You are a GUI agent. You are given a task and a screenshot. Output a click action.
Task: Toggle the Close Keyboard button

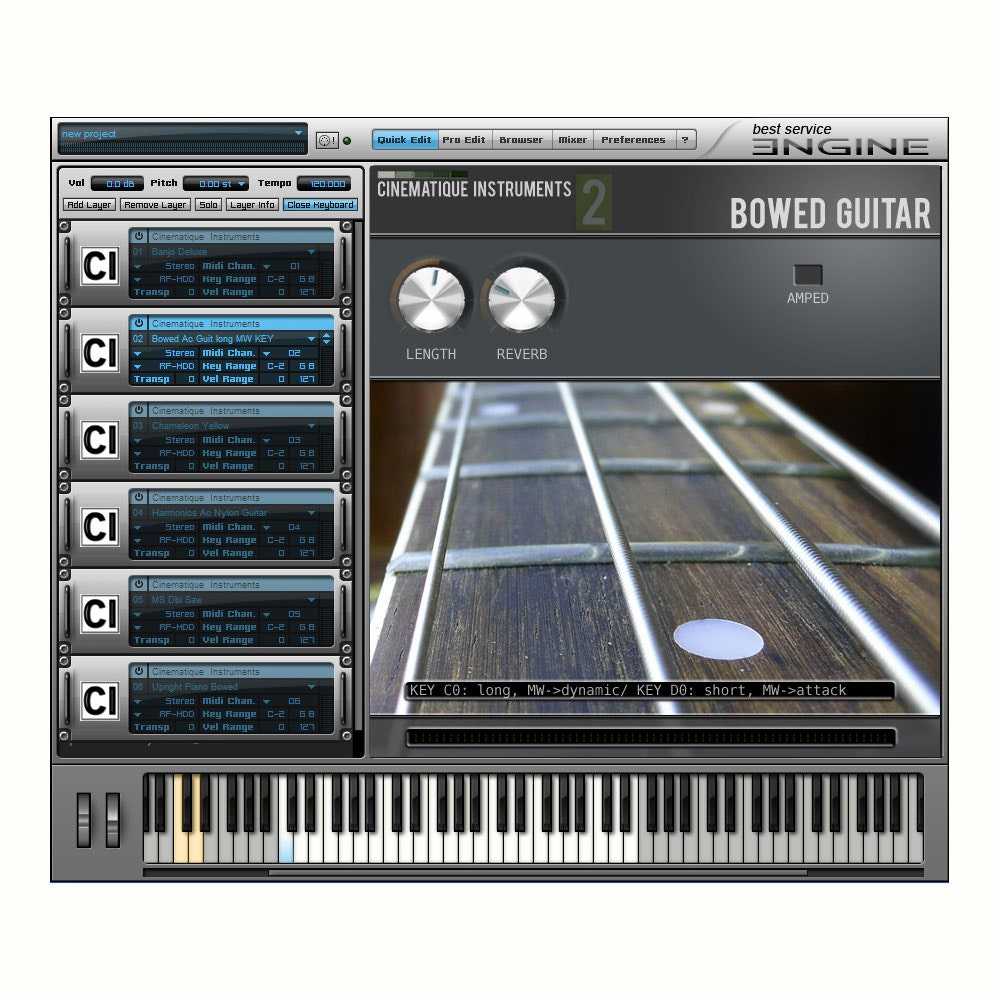320,205
